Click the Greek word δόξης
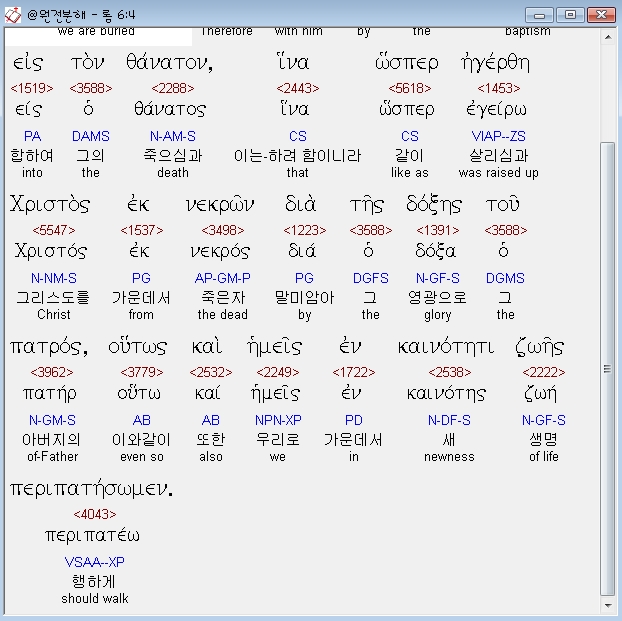The image size is (622, 621). coord(434,205)
